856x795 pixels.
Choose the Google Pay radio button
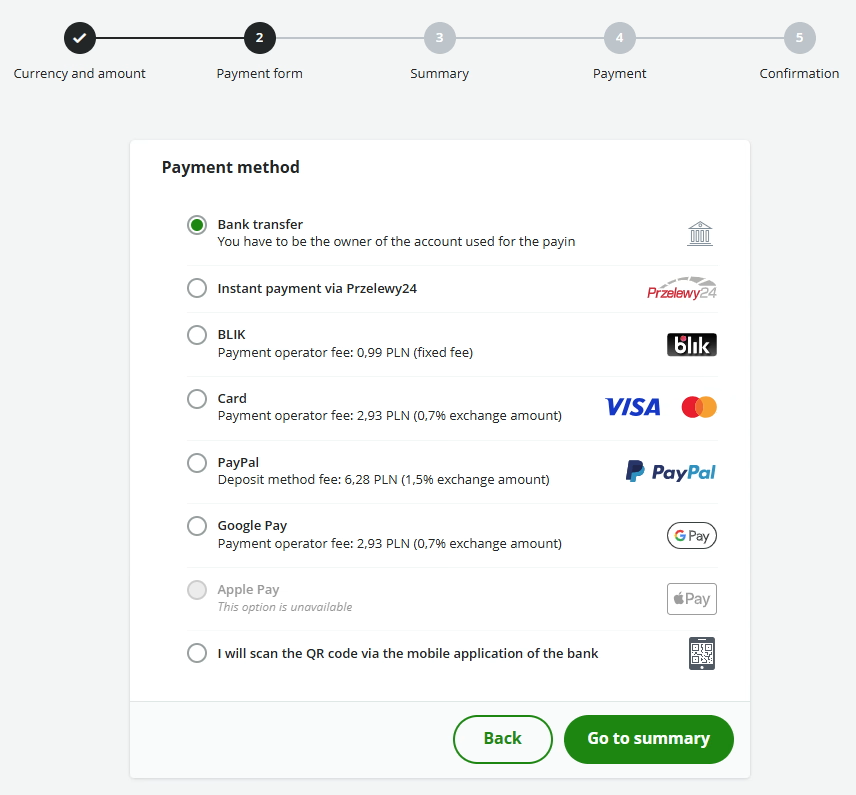[x=197, y=526]
